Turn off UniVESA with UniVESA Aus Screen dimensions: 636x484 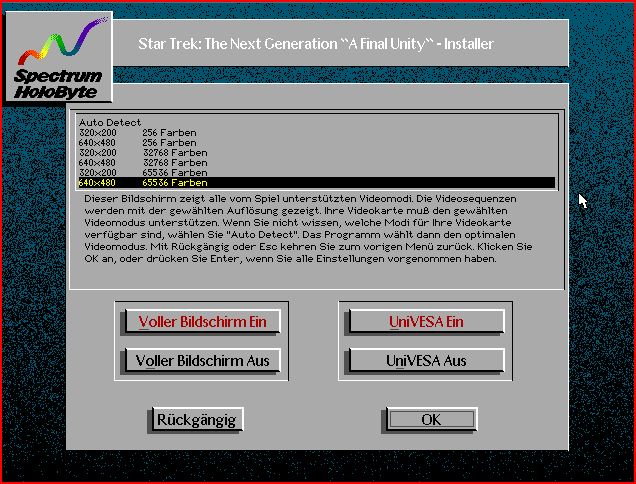click(x=426, y=361)
